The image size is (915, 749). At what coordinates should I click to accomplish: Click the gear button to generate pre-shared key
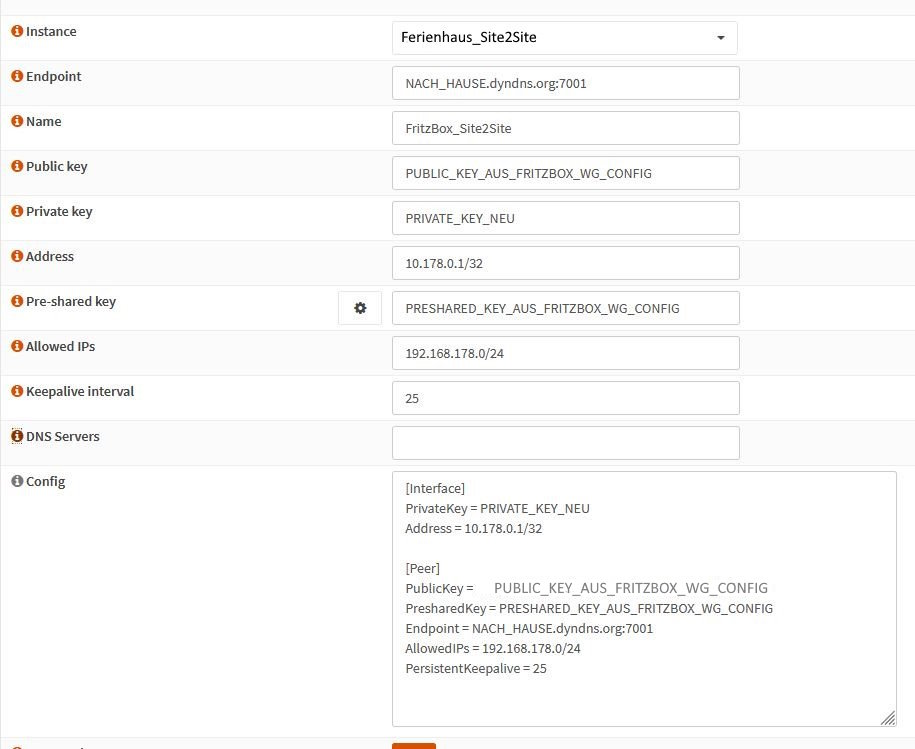pos(360,309)
